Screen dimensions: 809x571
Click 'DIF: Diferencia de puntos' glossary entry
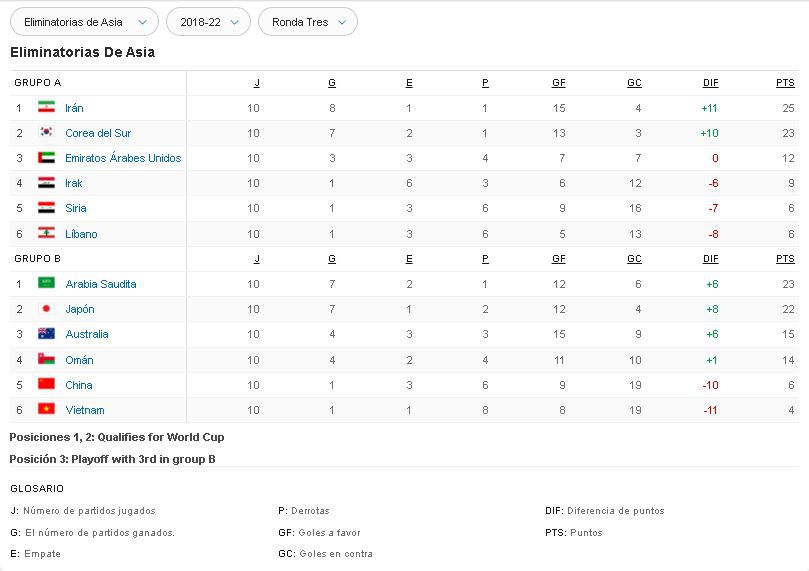coord(605,511)
